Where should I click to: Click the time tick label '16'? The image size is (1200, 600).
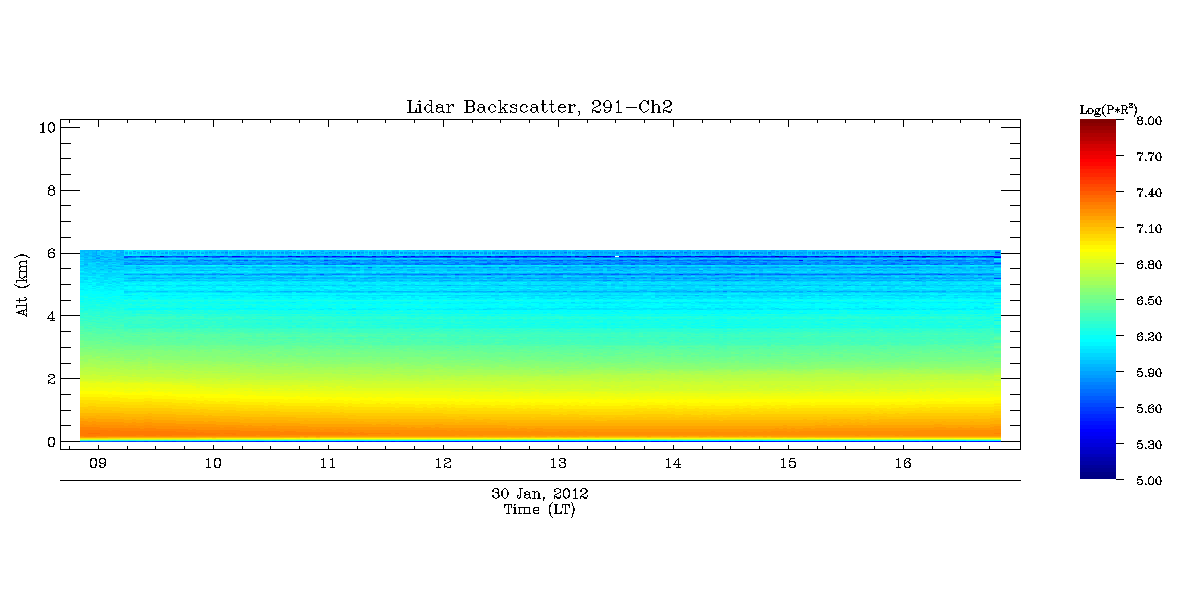[903, 464]
